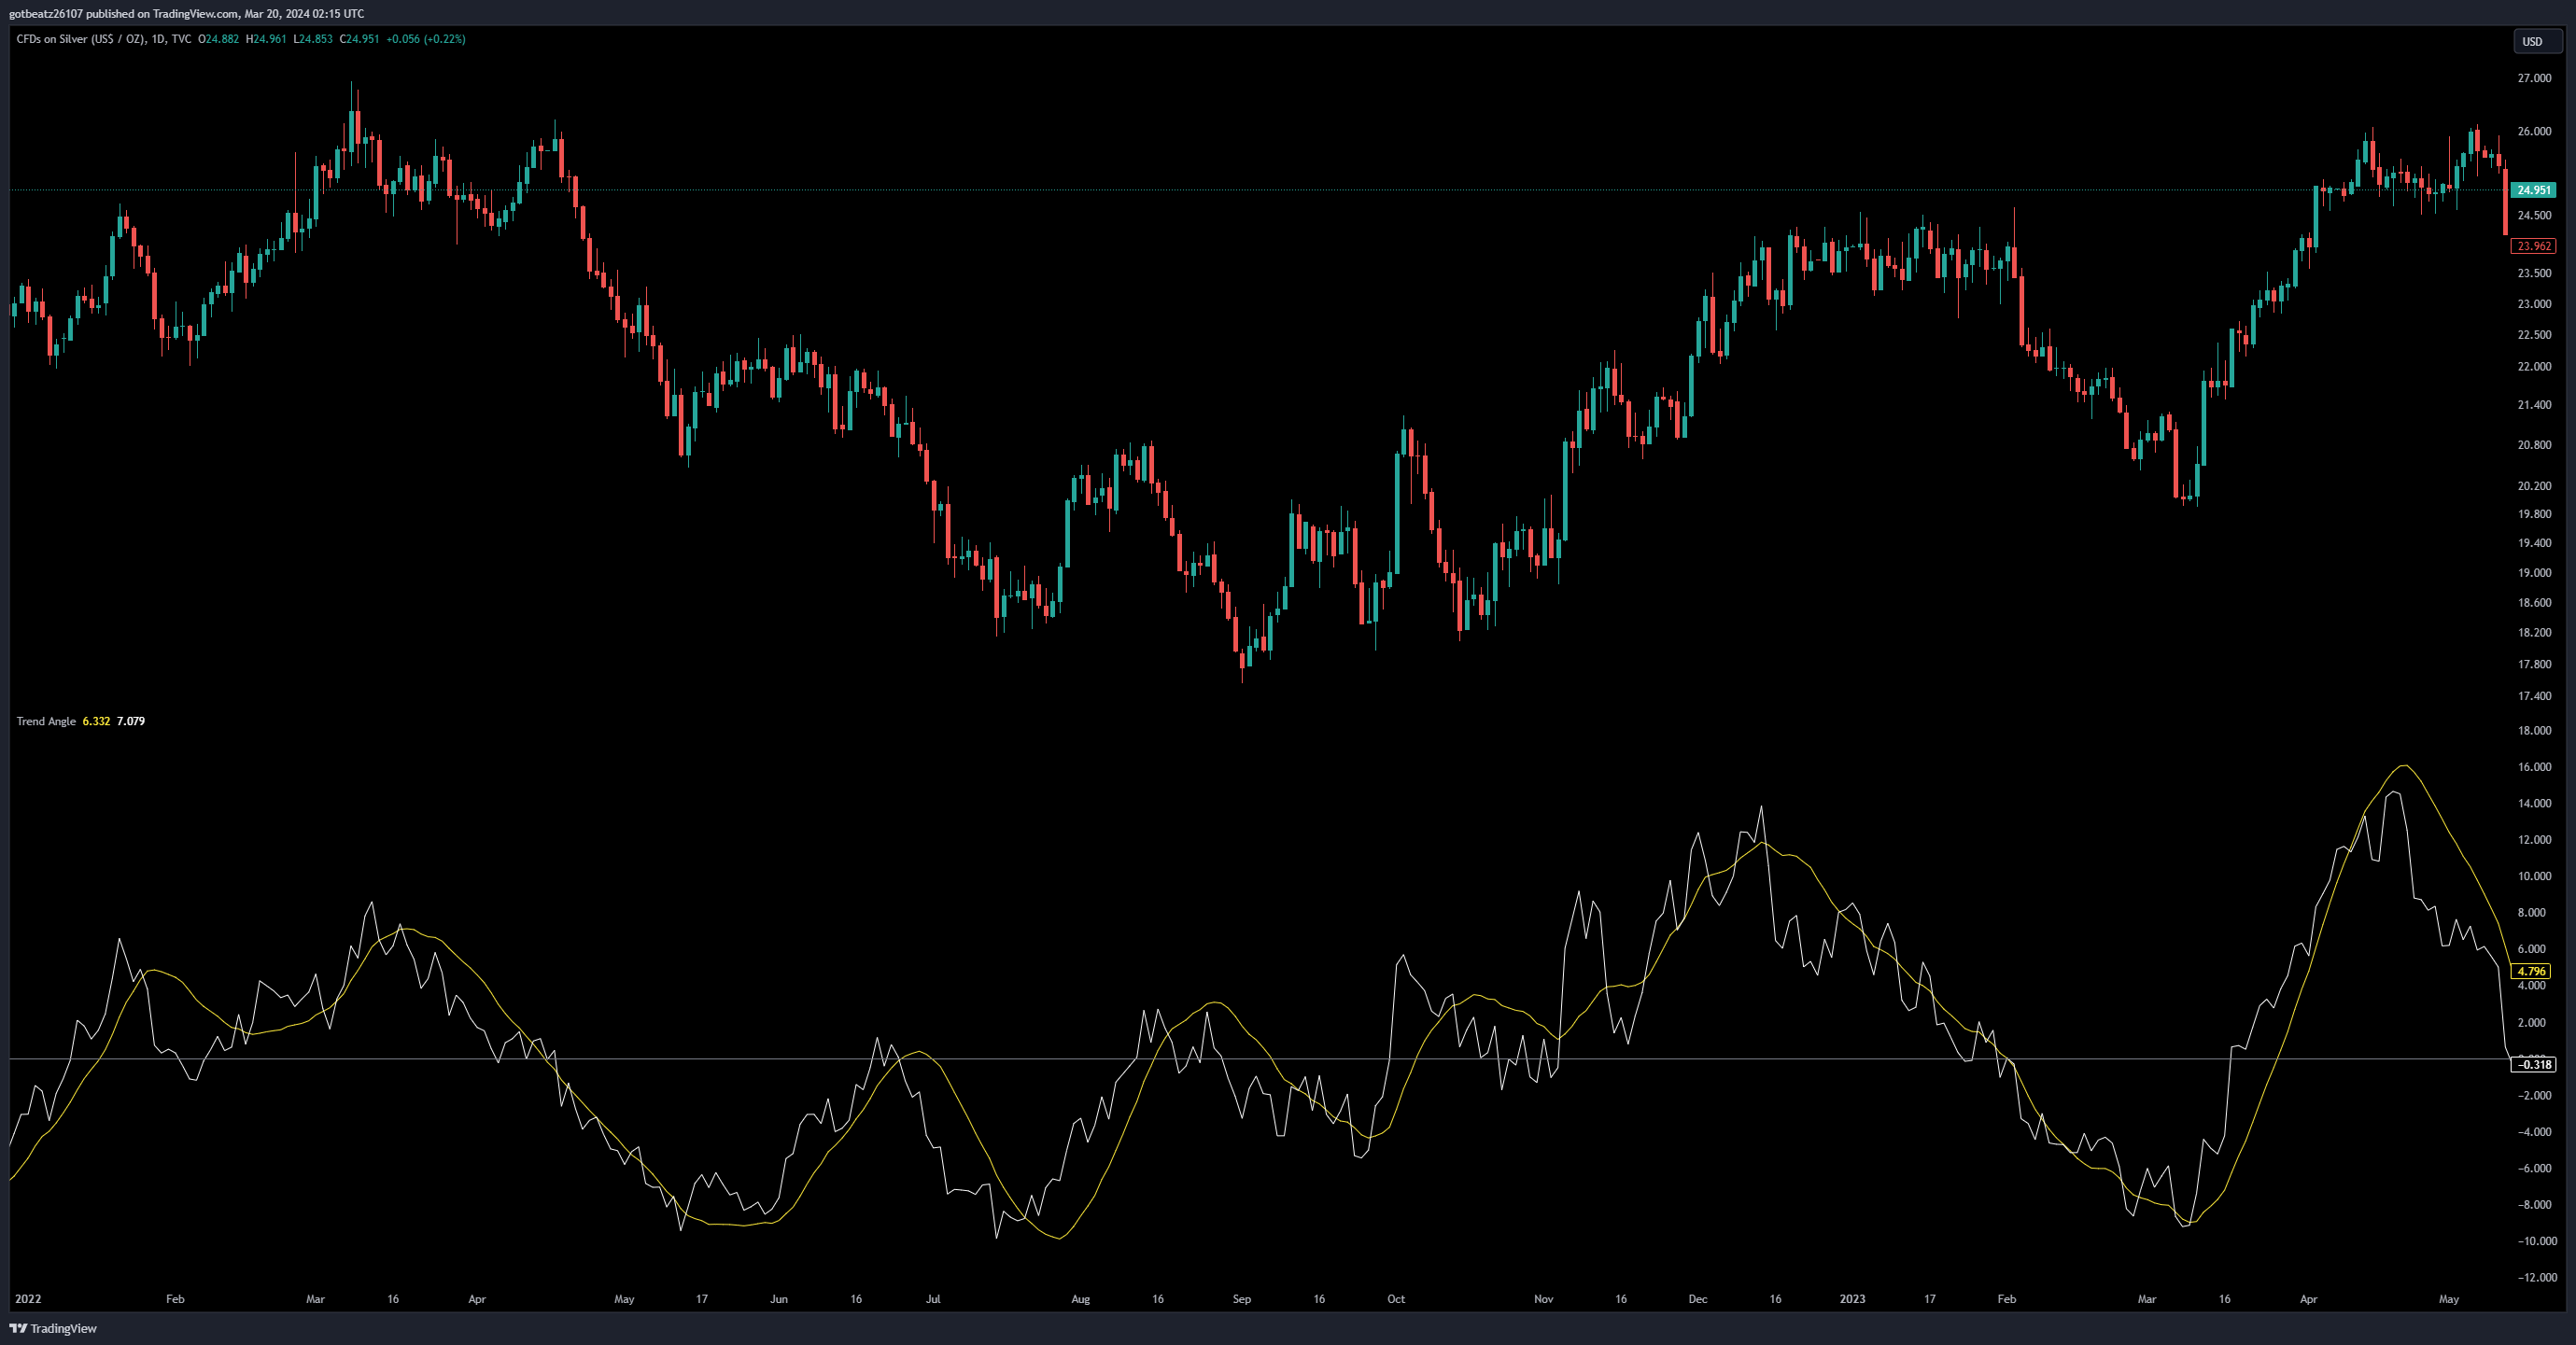This screenshot has width=2576, height=1345.
Task: Click the low value L24.853
Action: tap(313, 39)
